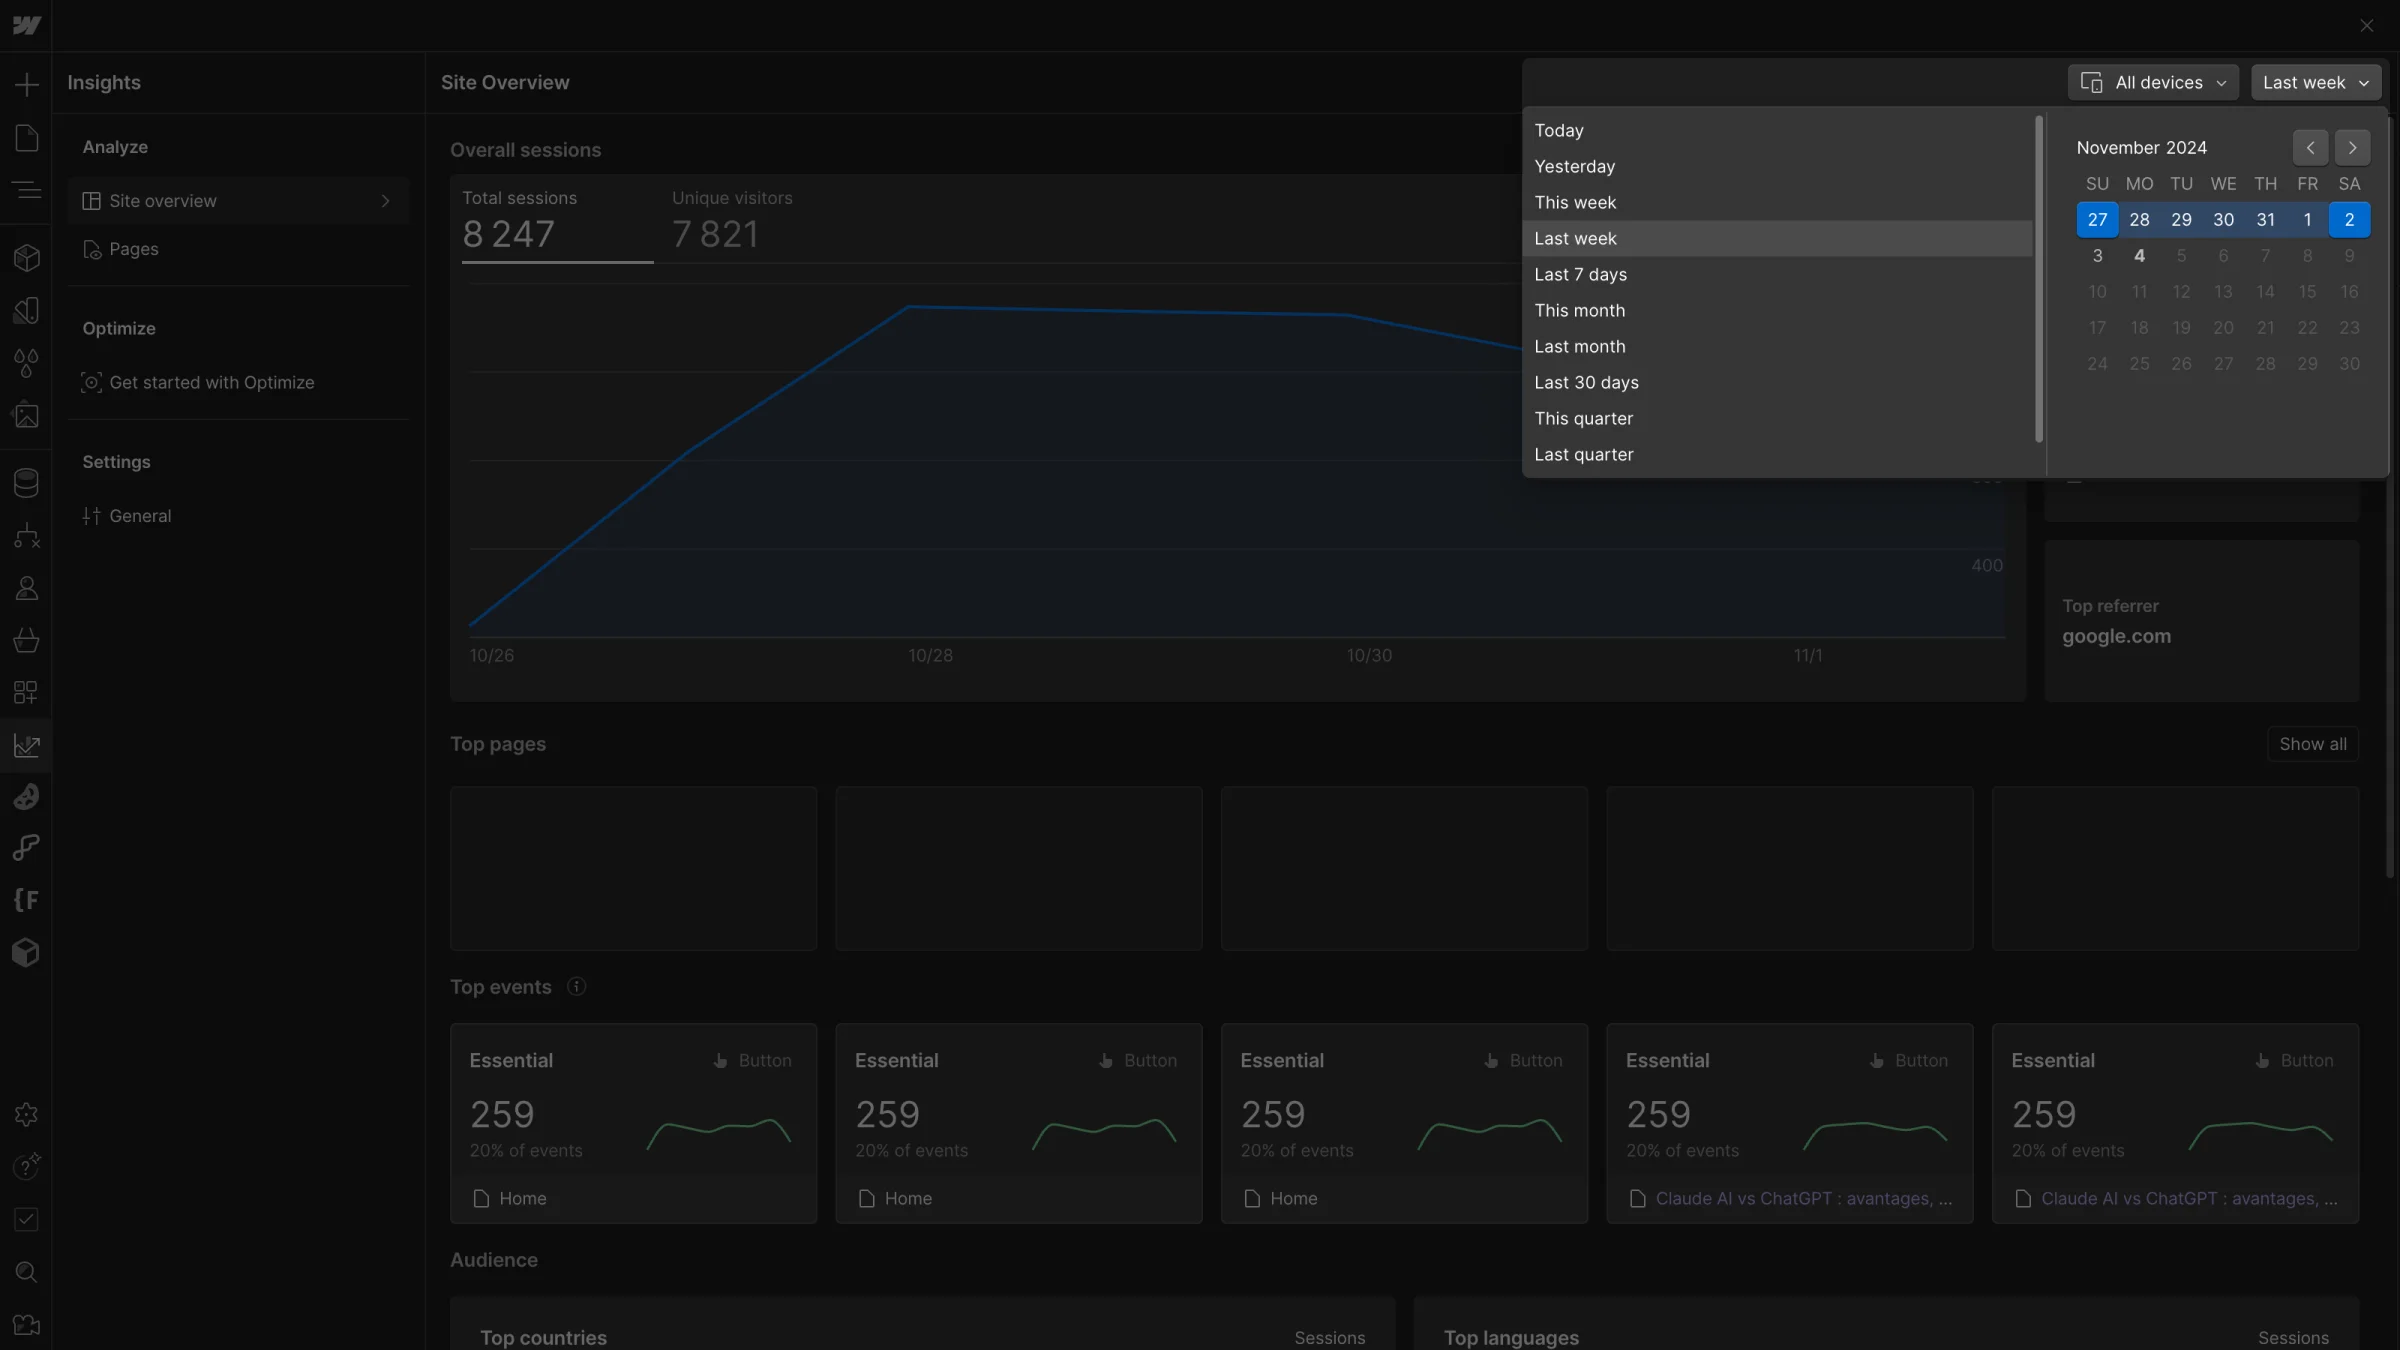Open the Users panel icon
The height and width of the screenshot is (1350, 2400).
[26, 588]
